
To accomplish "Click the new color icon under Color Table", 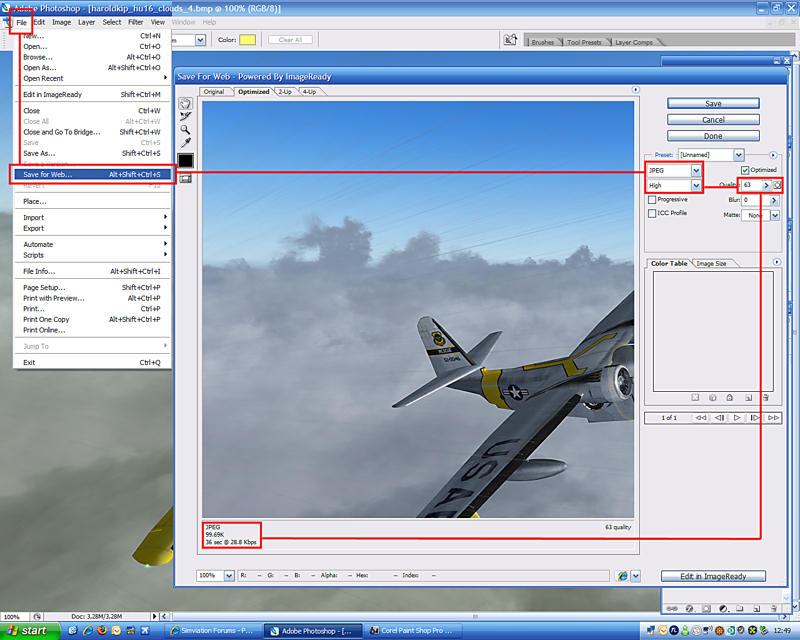I will [746, 397].
